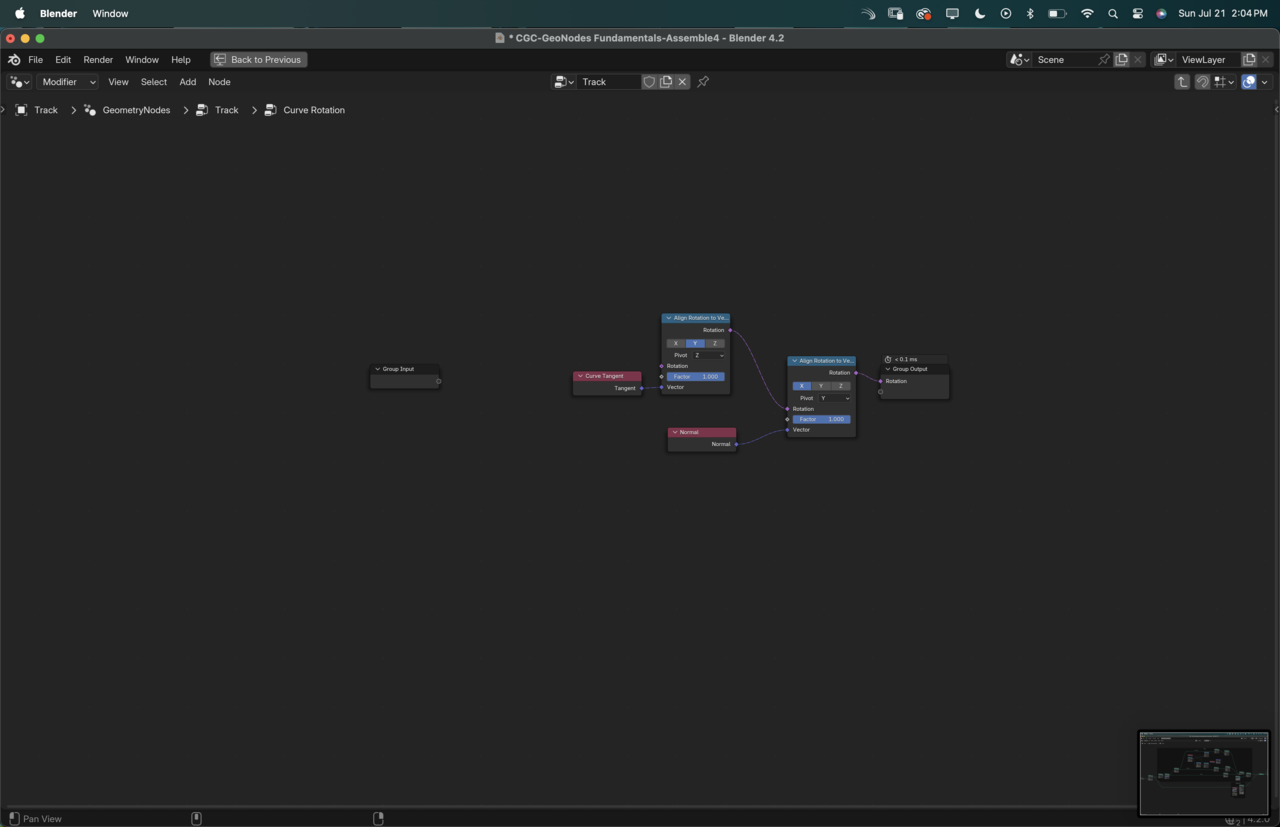Create a new scene copy

click(x=1122, y=60)
